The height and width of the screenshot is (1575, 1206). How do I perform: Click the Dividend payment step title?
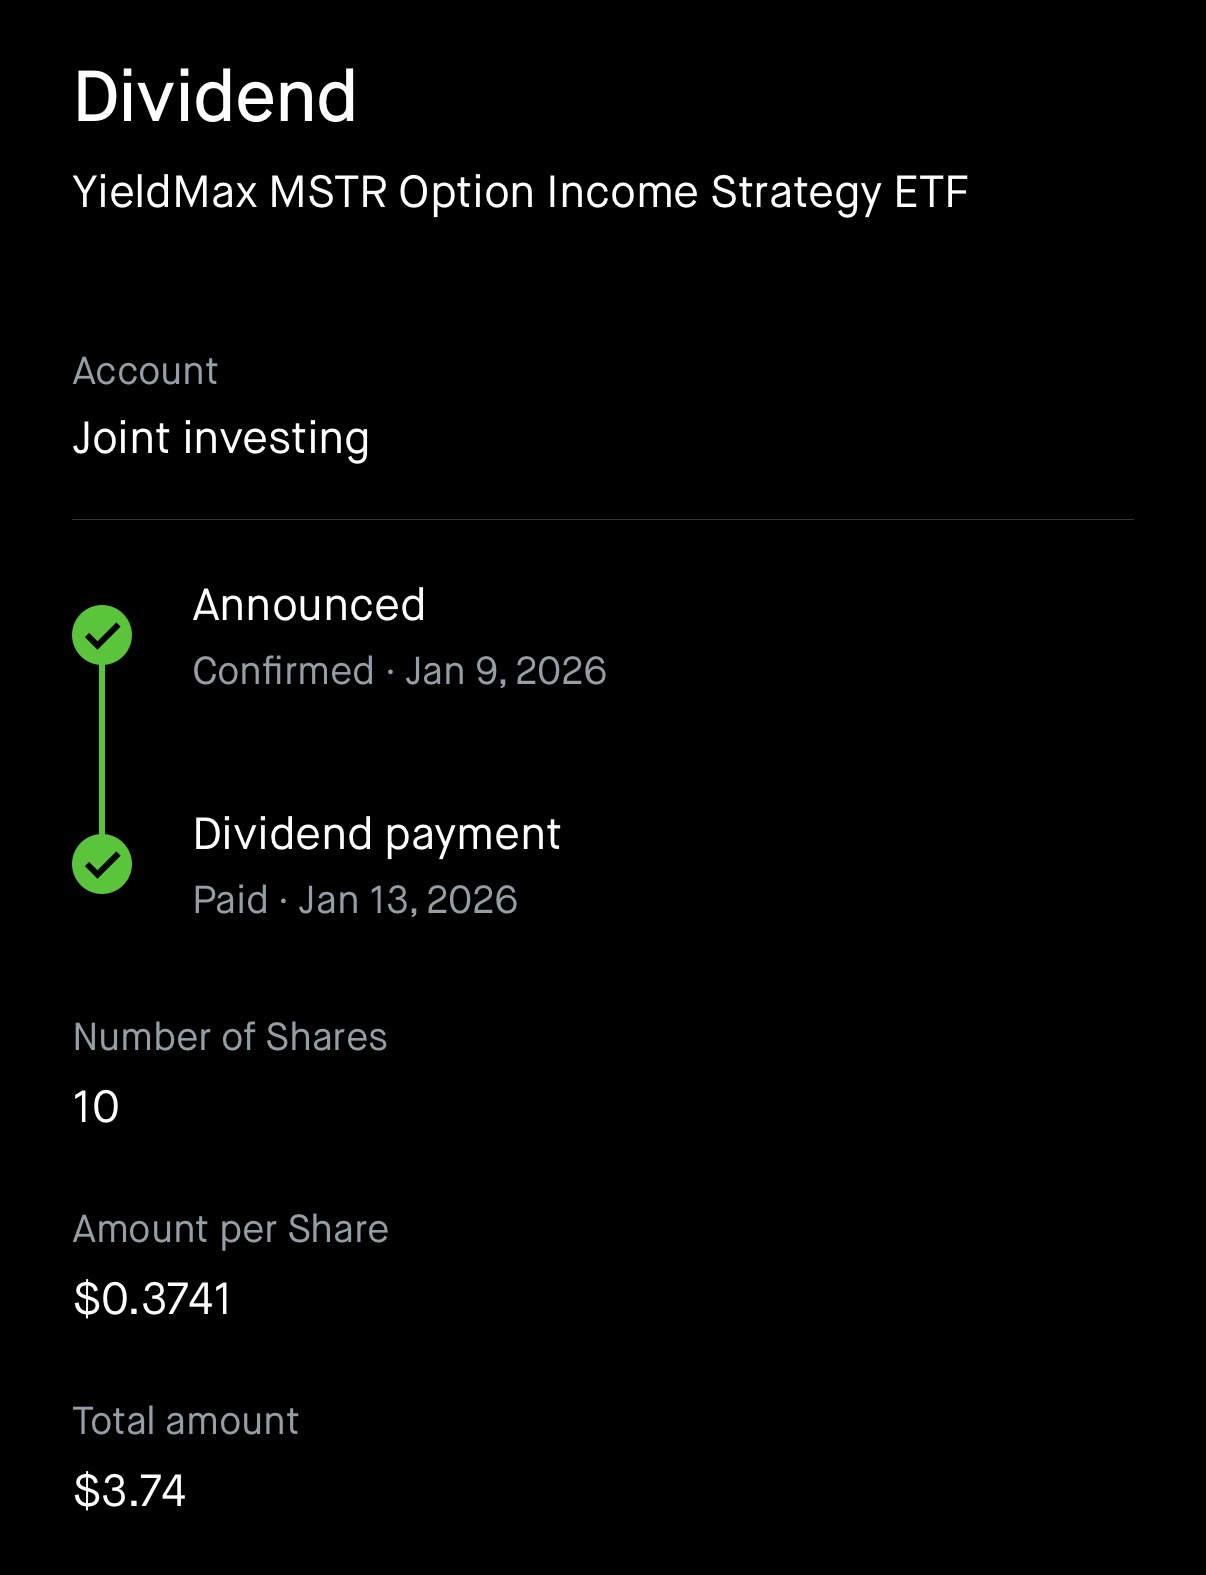tap(376, 834)
